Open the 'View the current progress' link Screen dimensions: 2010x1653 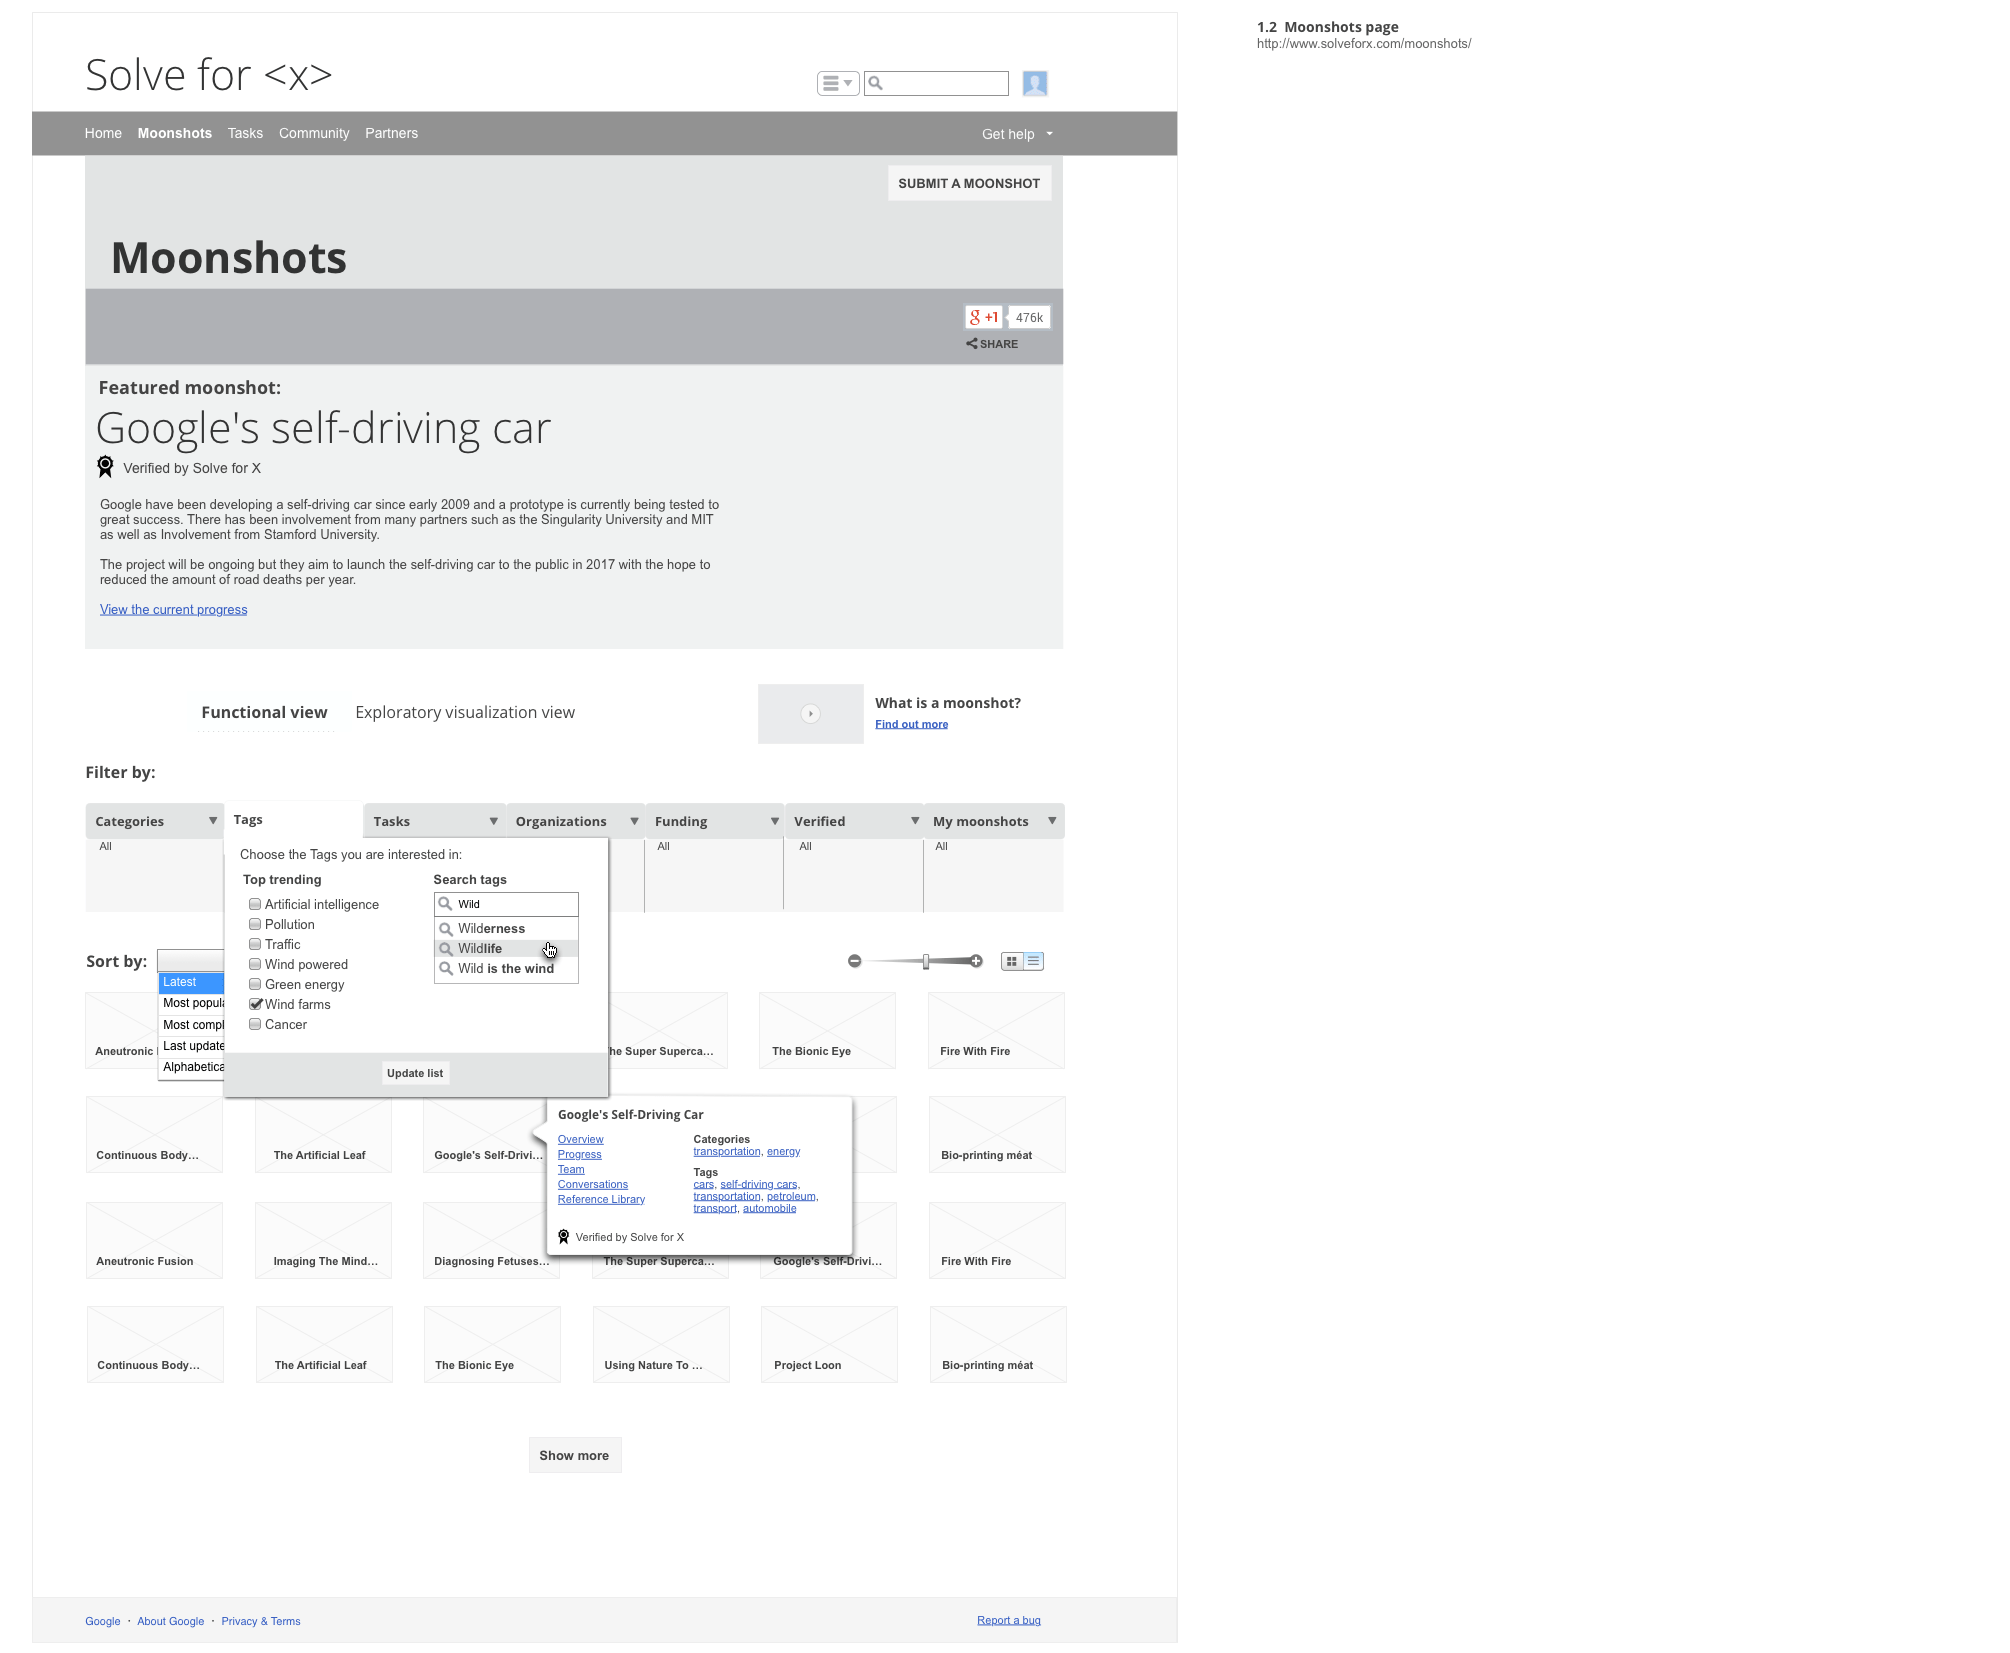coord(173,609)
